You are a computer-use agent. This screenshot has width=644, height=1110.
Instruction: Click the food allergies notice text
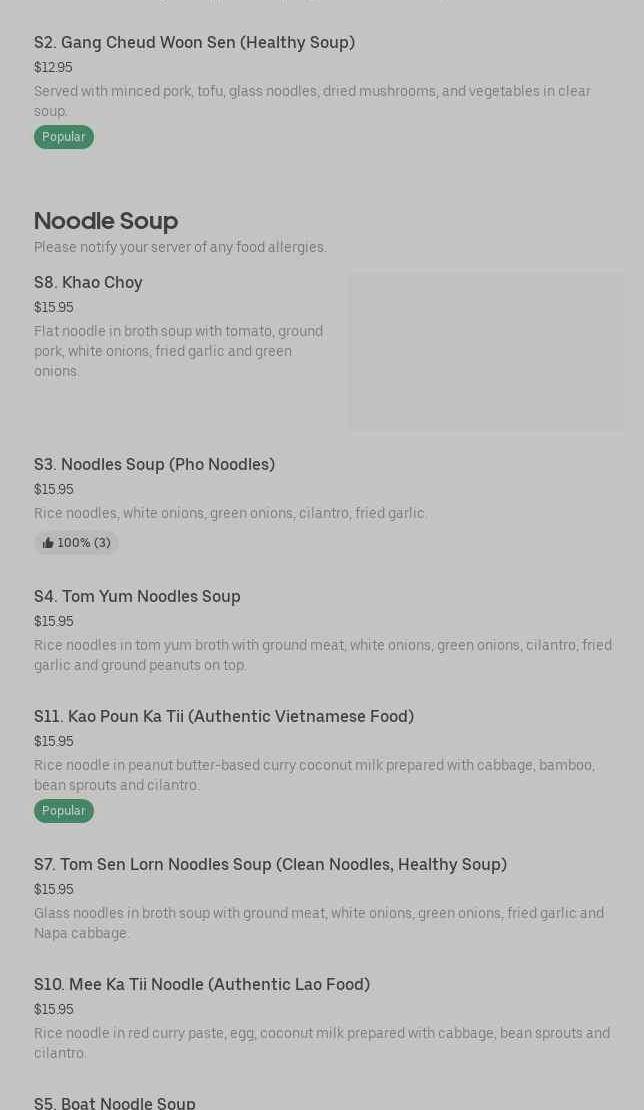(x=180, y=247)
